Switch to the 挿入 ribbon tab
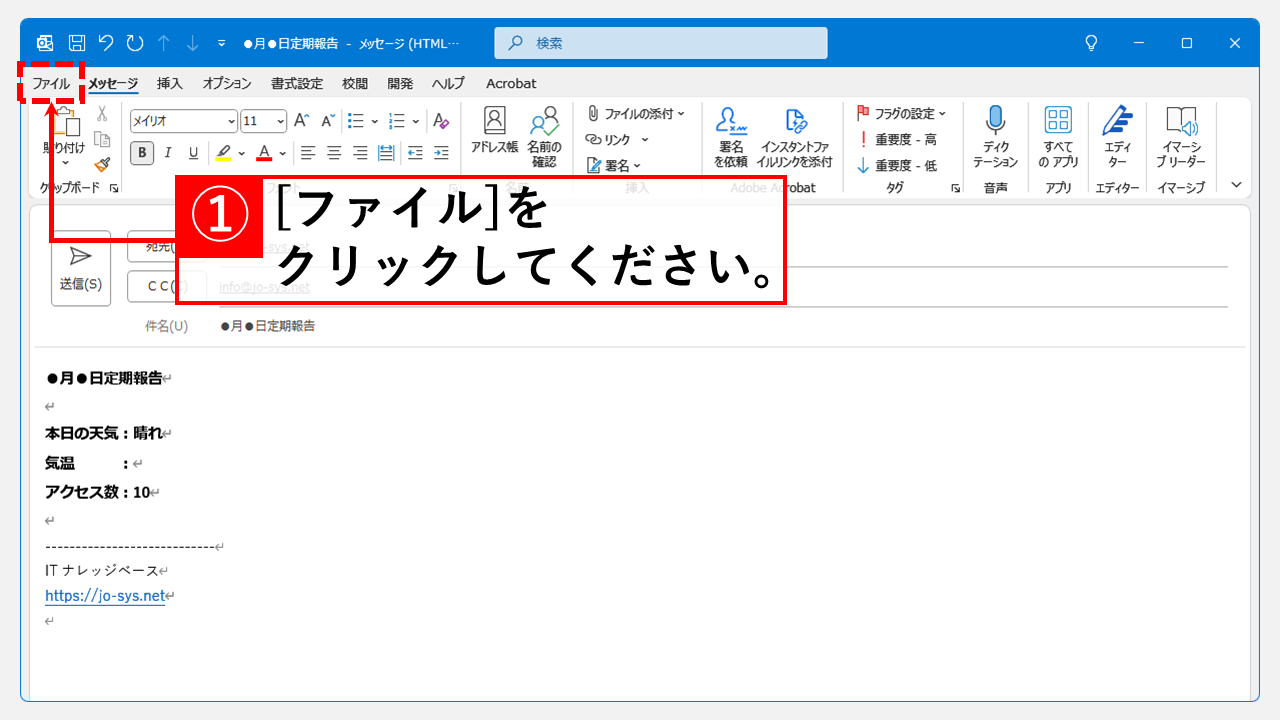The height and width of the screenshot is (720, 1280). click(169, 83)
